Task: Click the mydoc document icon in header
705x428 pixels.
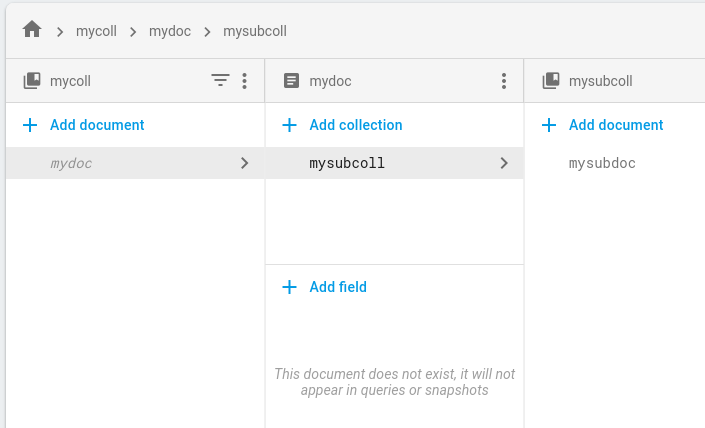Action: [291, 81]
